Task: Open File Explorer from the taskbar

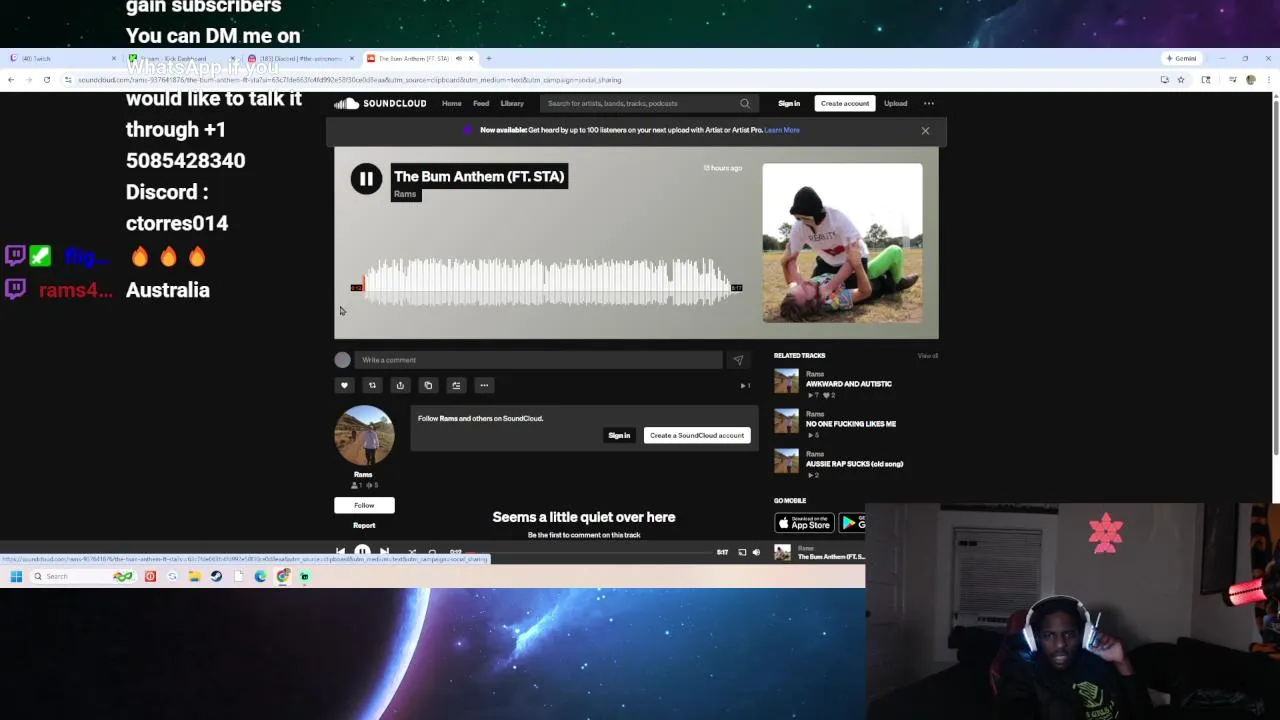Action: pos(194,576)
